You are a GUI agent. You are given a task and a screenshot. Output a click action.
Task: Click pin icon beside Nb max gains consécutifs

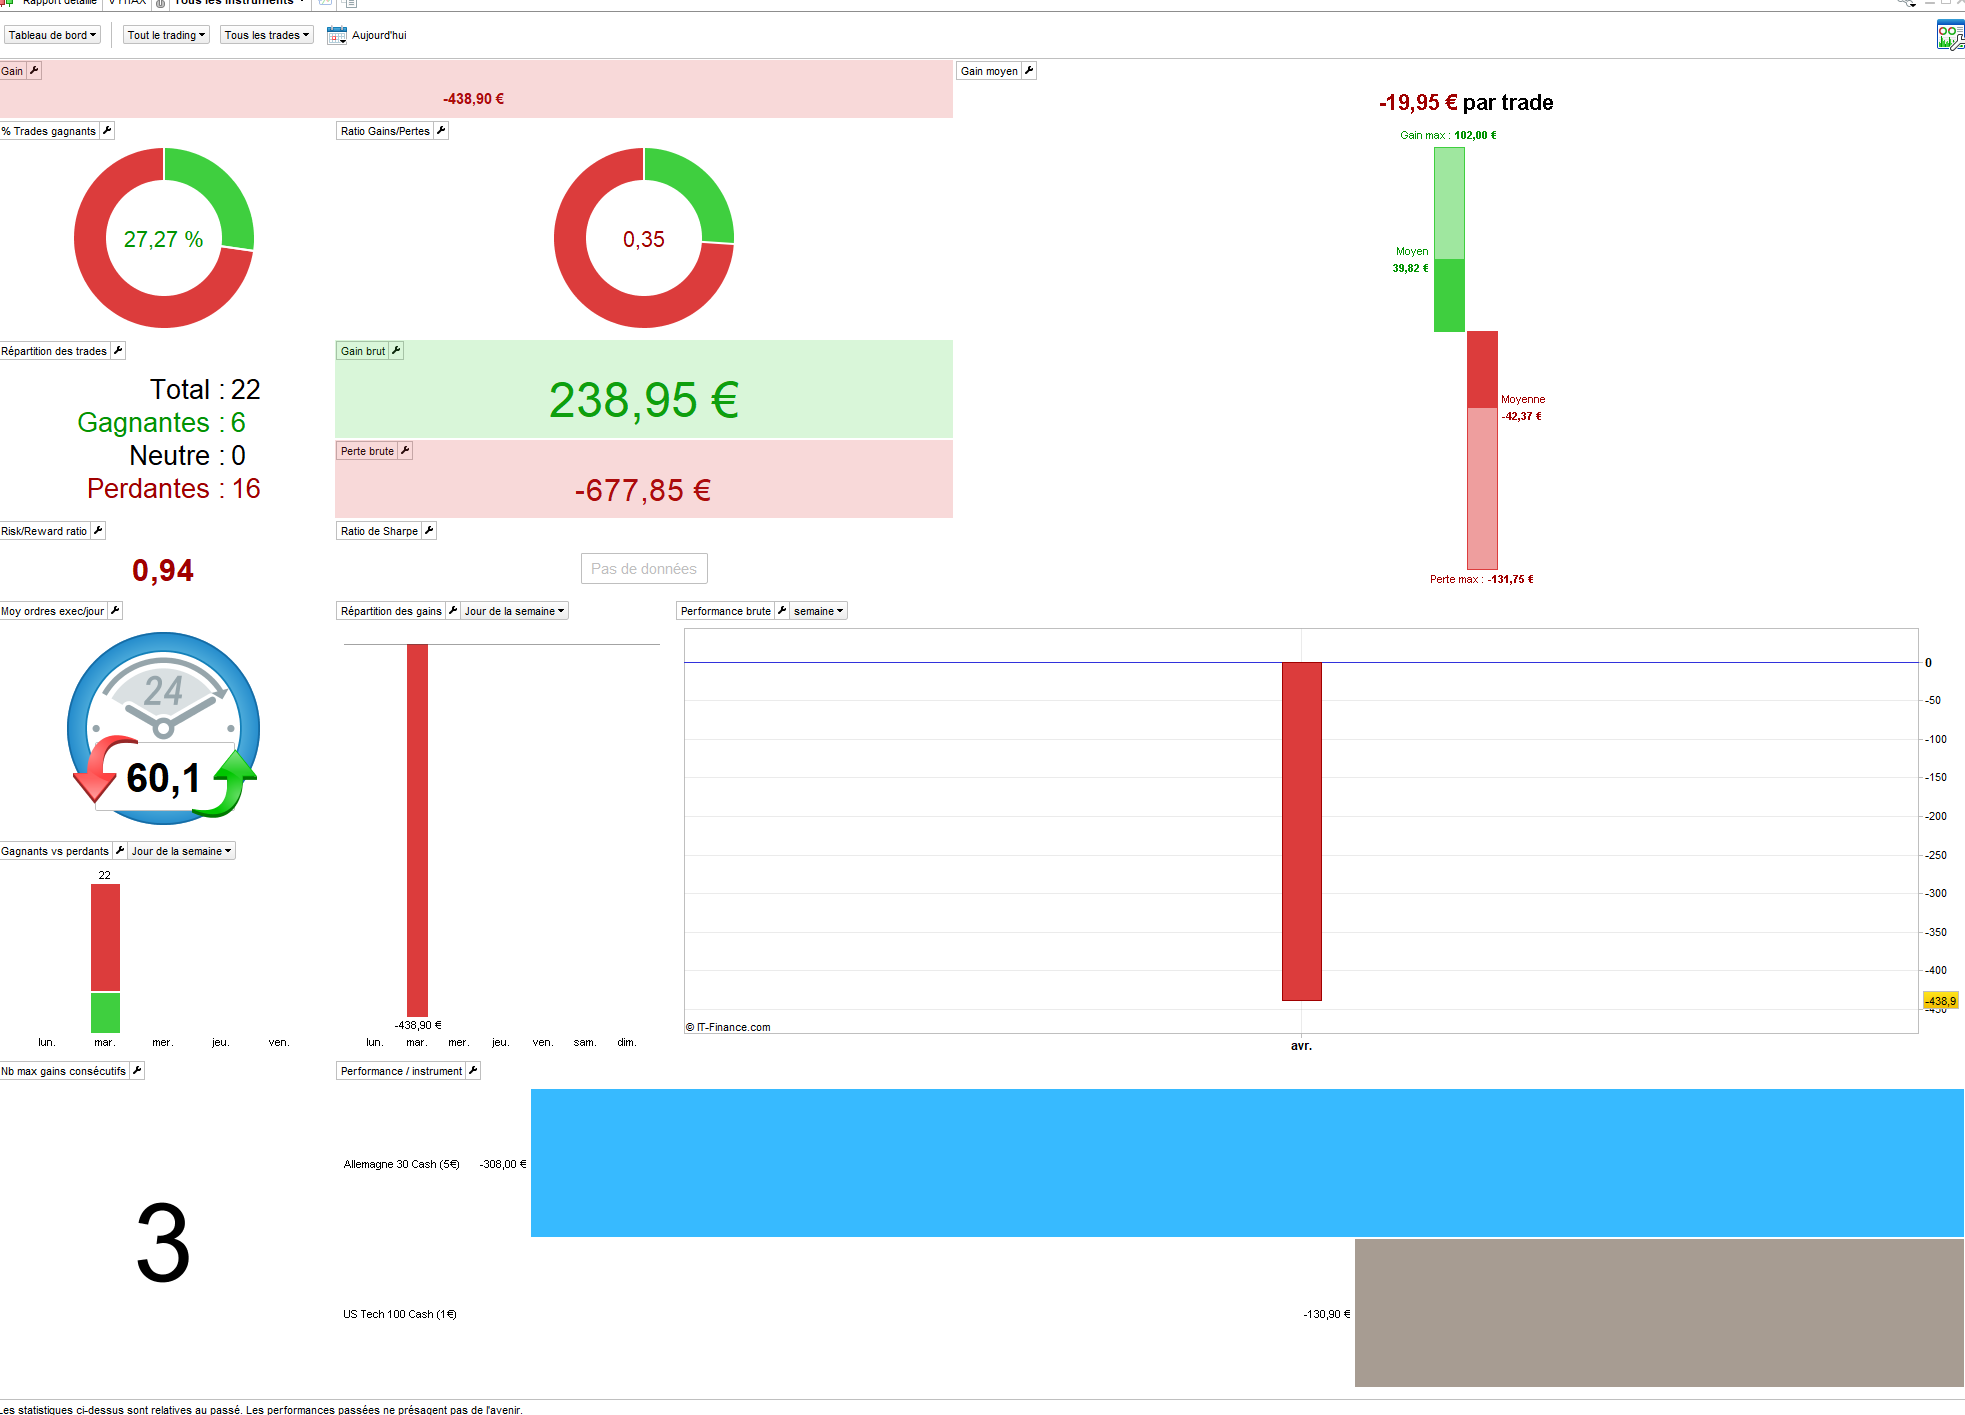pyautogui.click(x=137, y=1071)
